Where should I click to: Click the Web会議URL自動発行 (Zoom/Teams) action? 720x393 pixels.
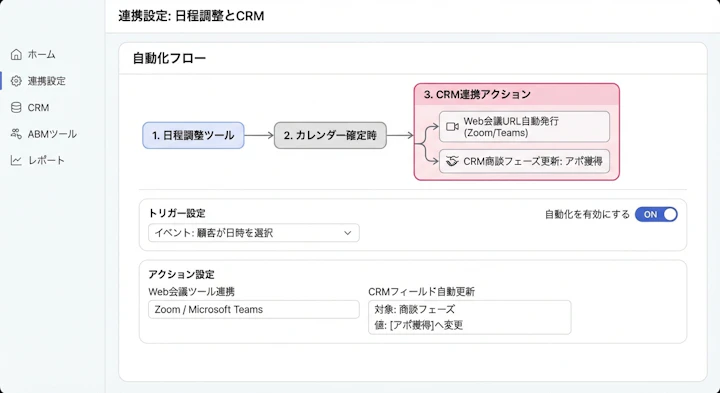[524, 127]
